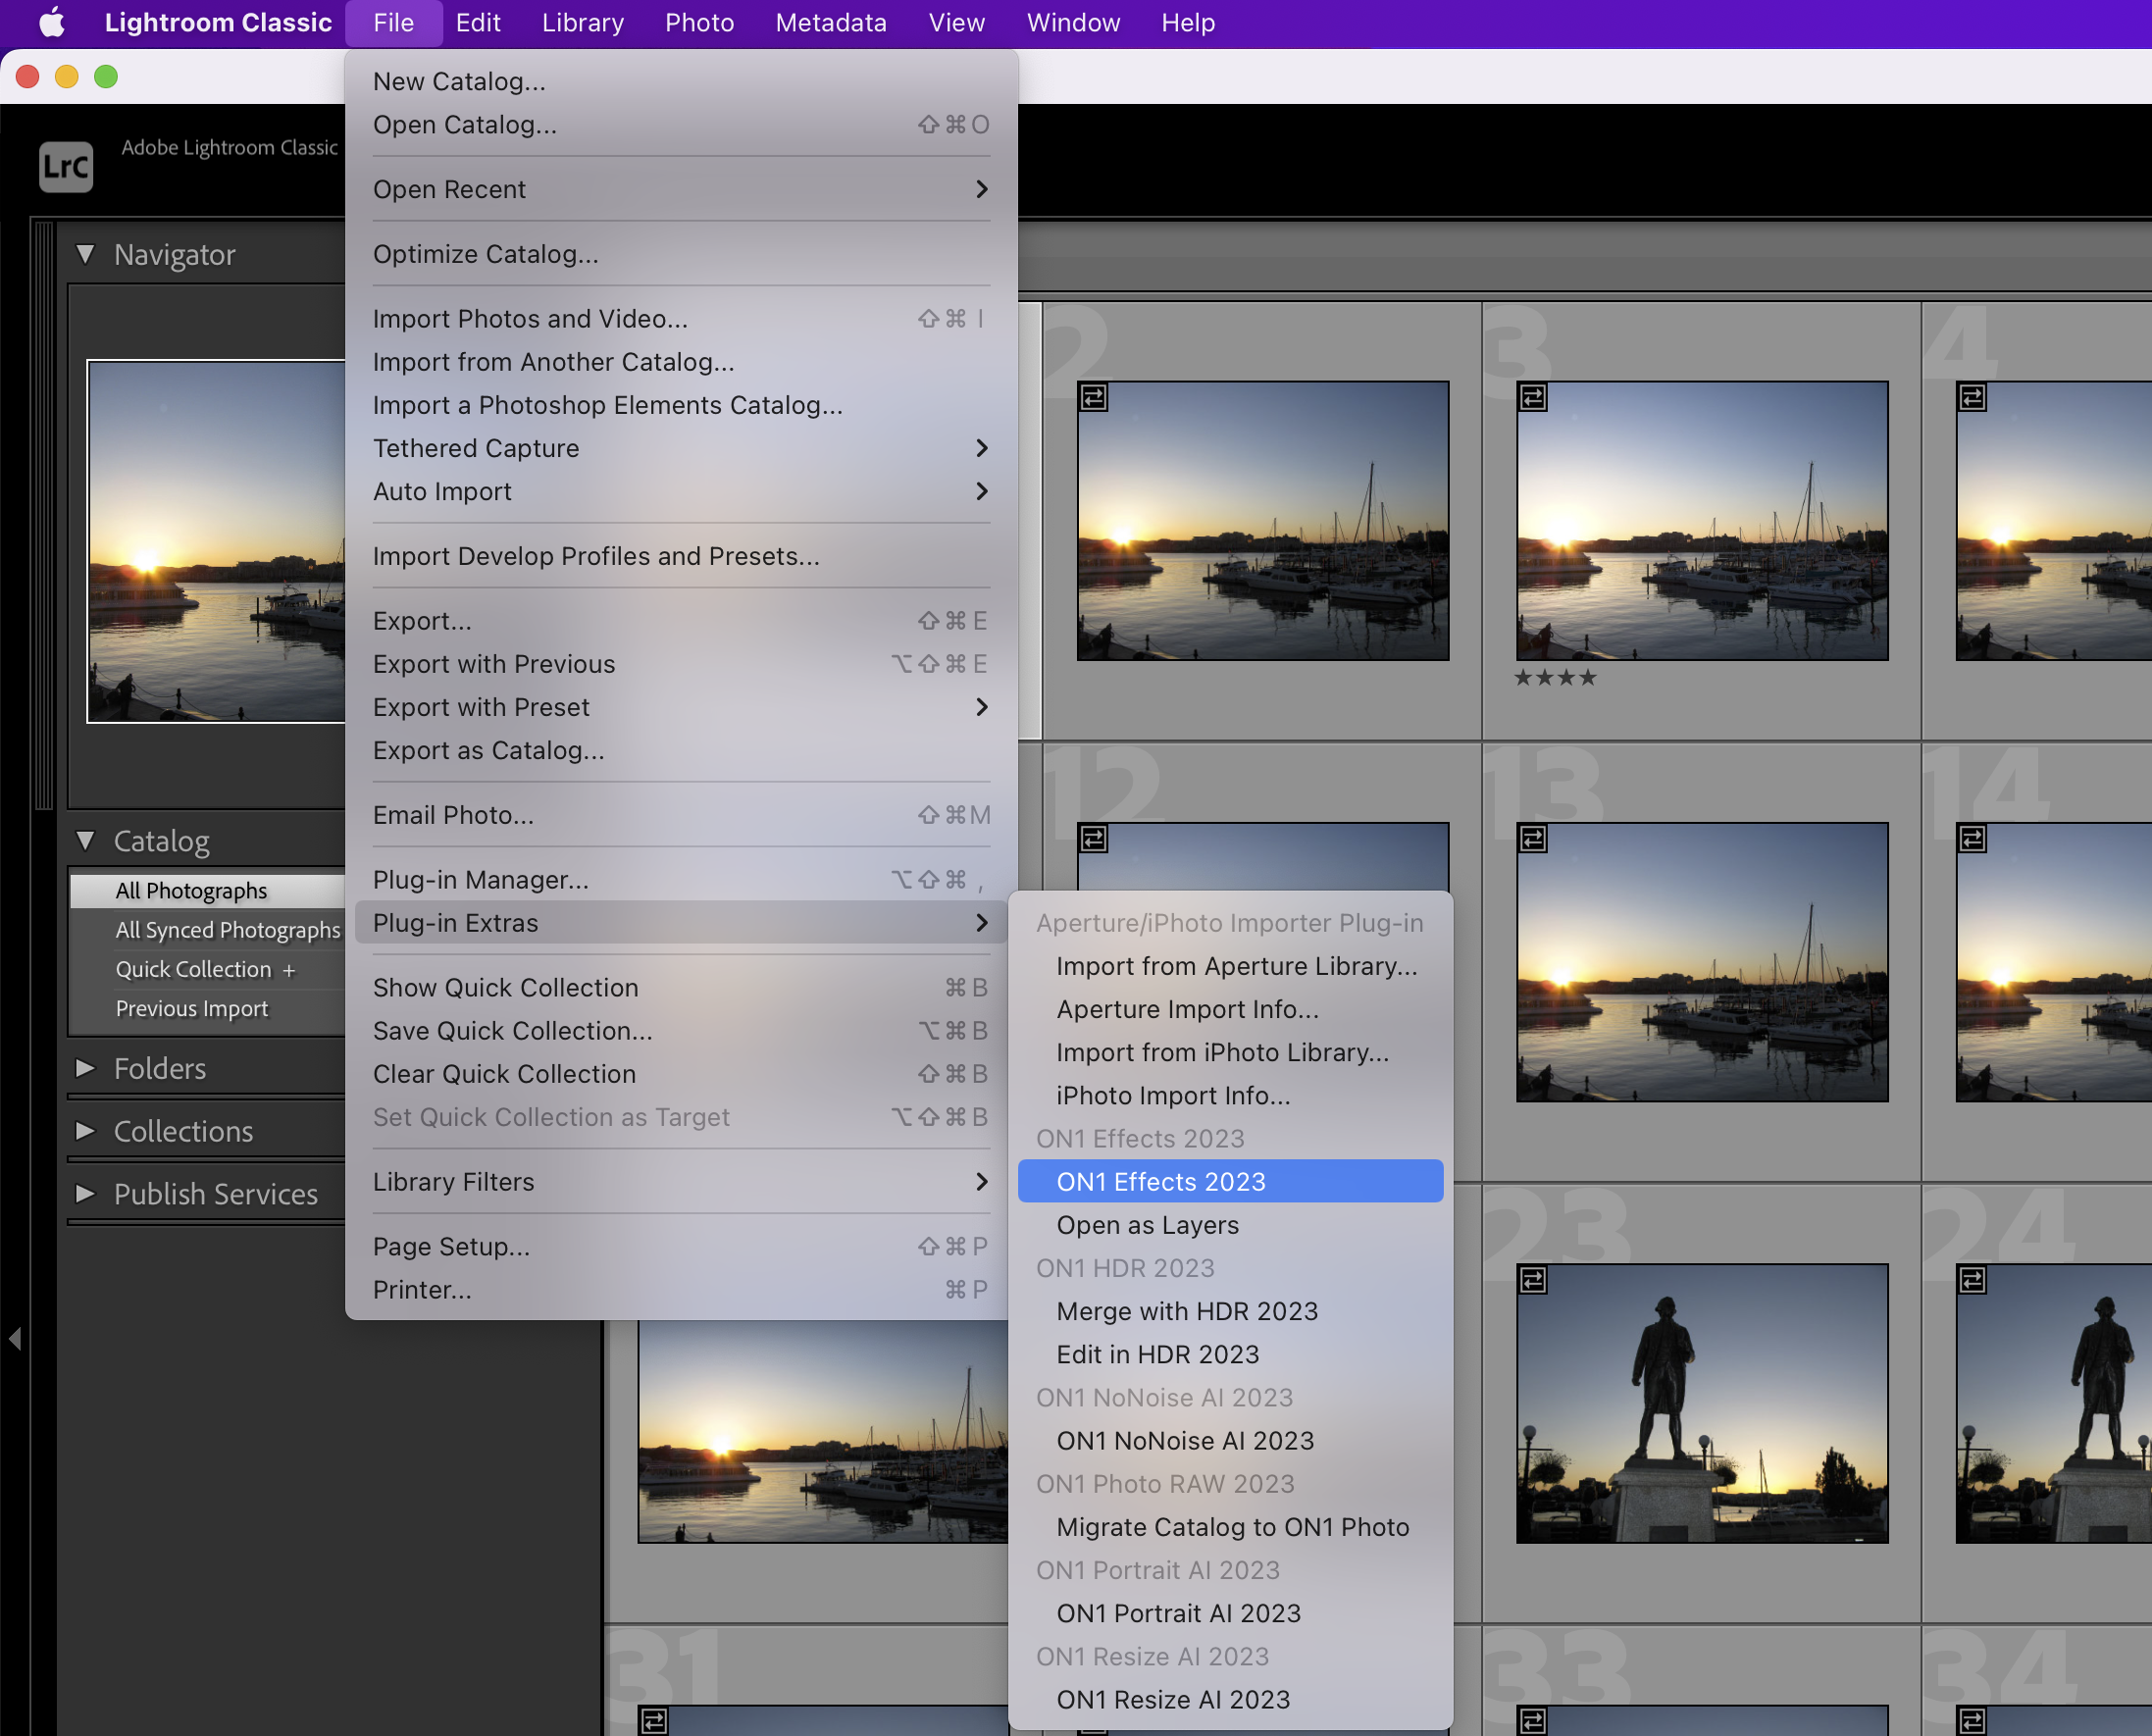Screen dimensions: 2152x1736
Task: Choose Open Catalog...
Action: point(681,124)
